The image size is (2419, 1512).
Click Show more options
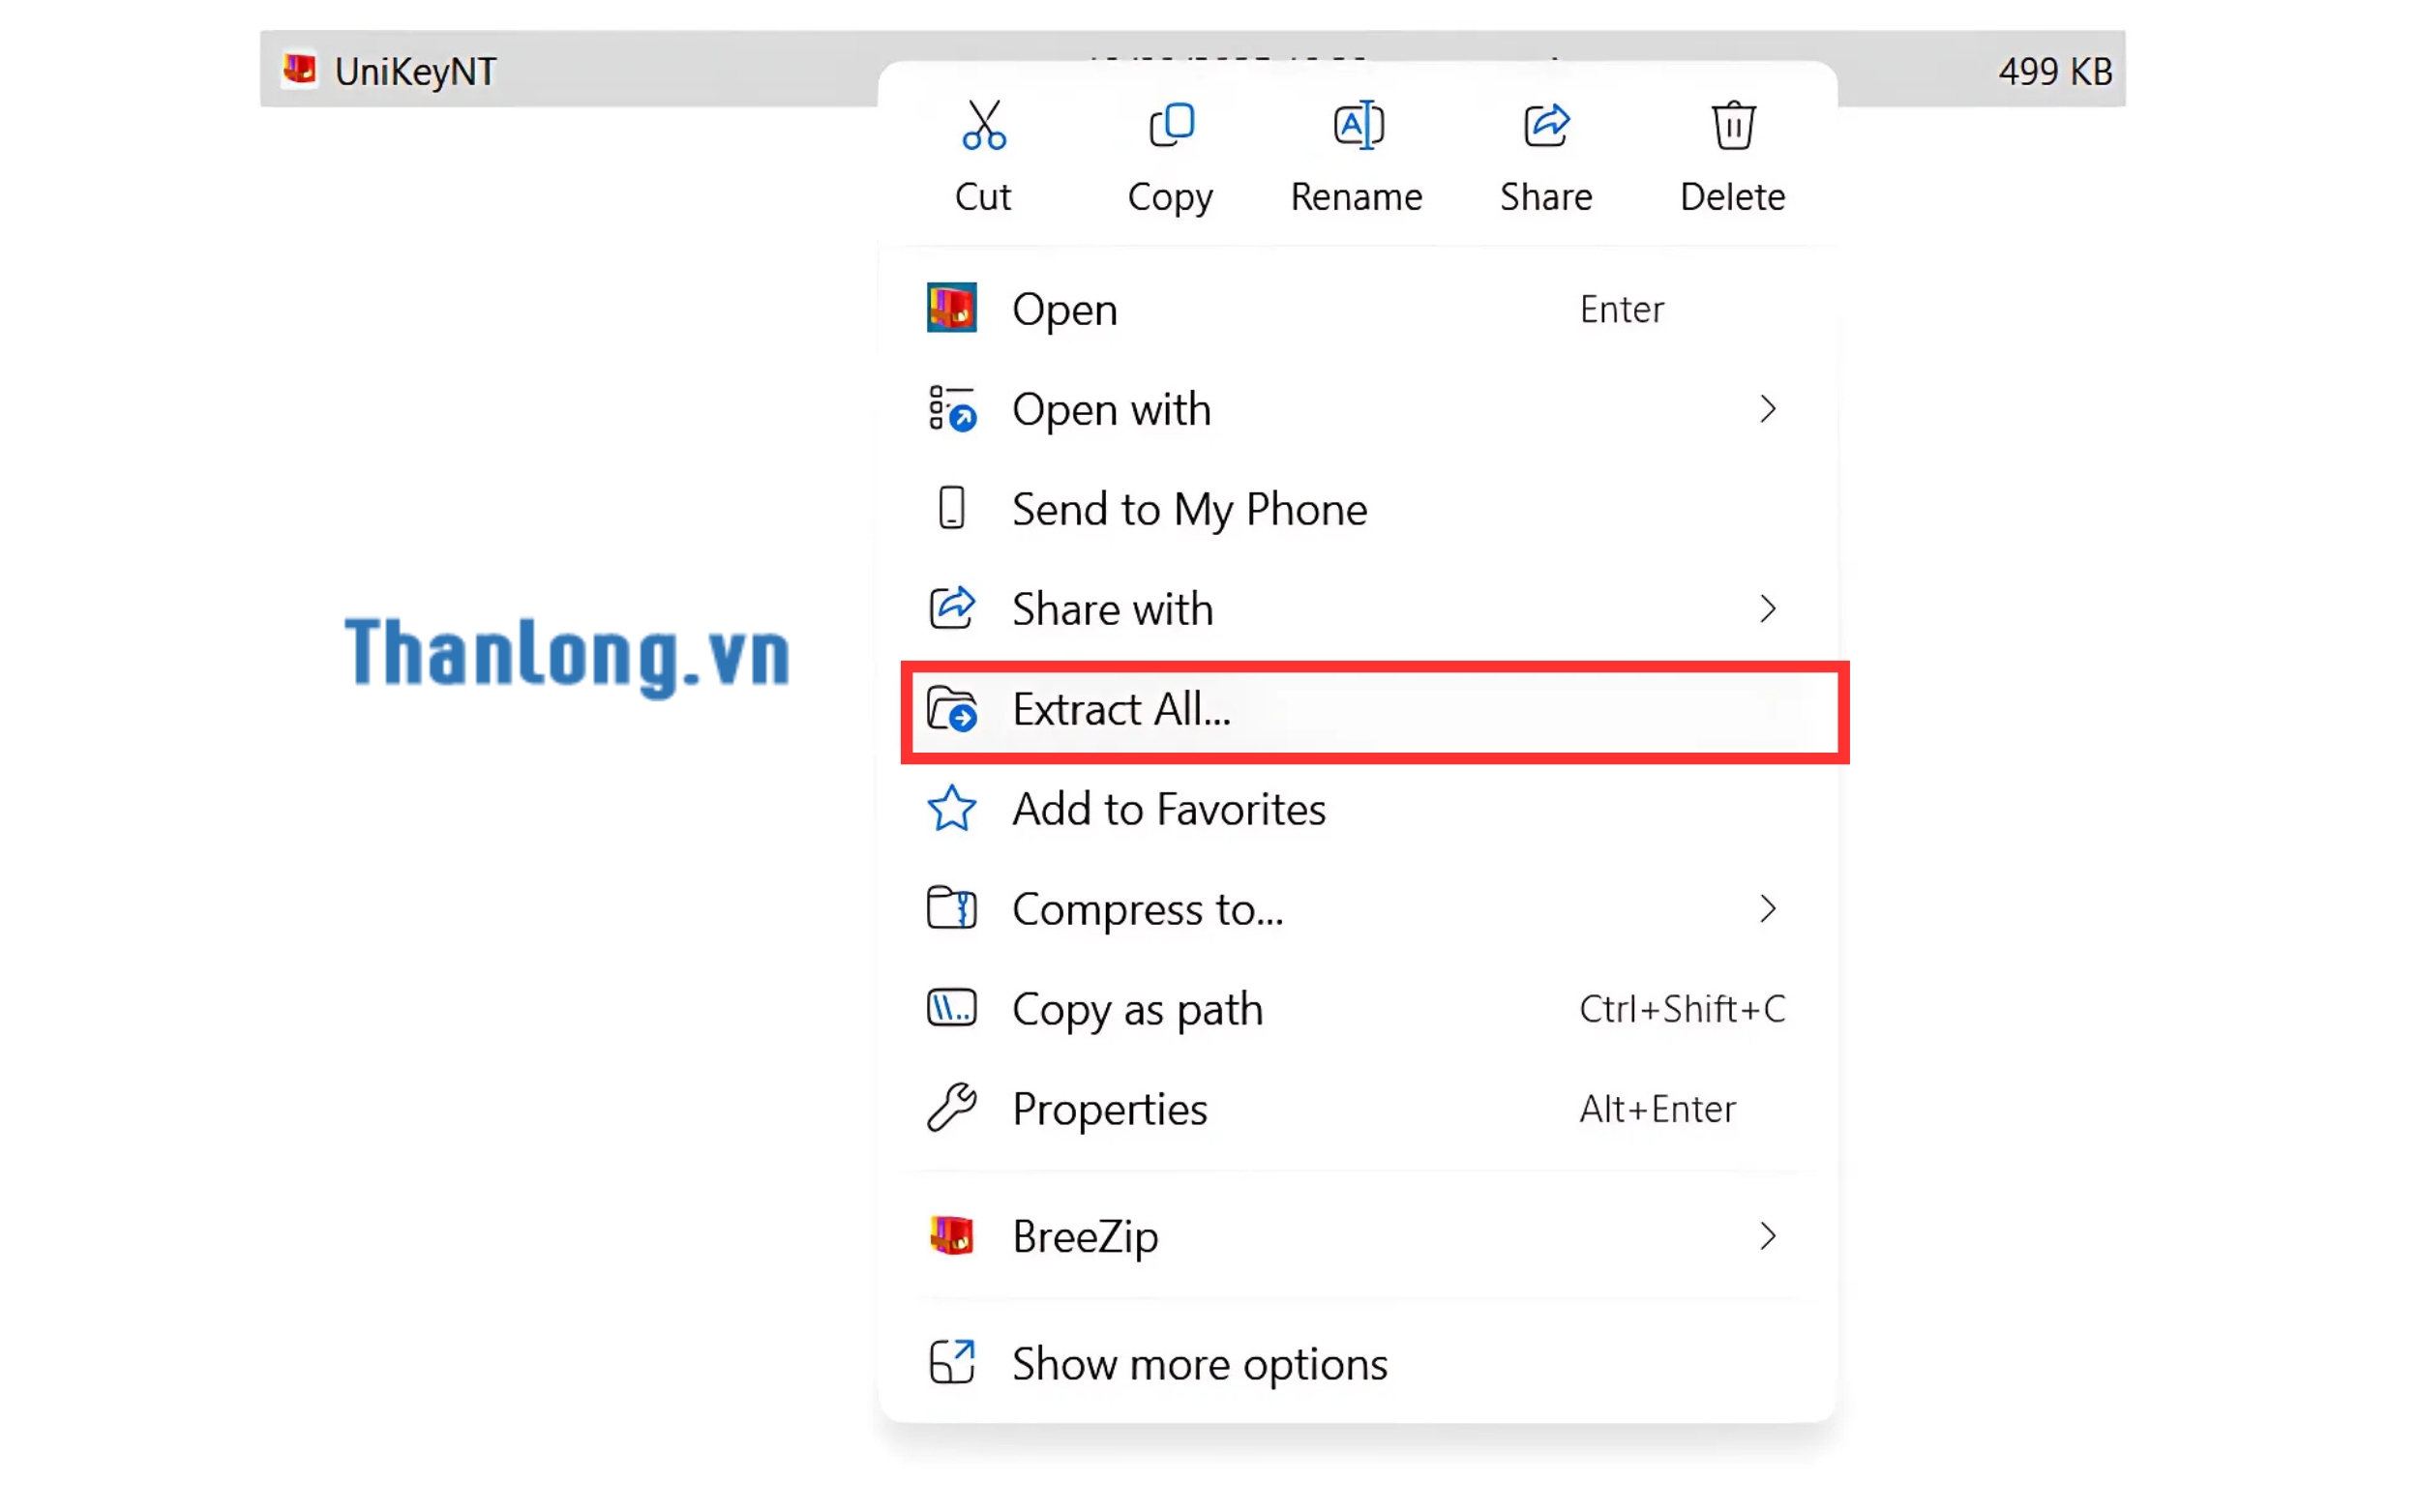coord(1198,1363)
